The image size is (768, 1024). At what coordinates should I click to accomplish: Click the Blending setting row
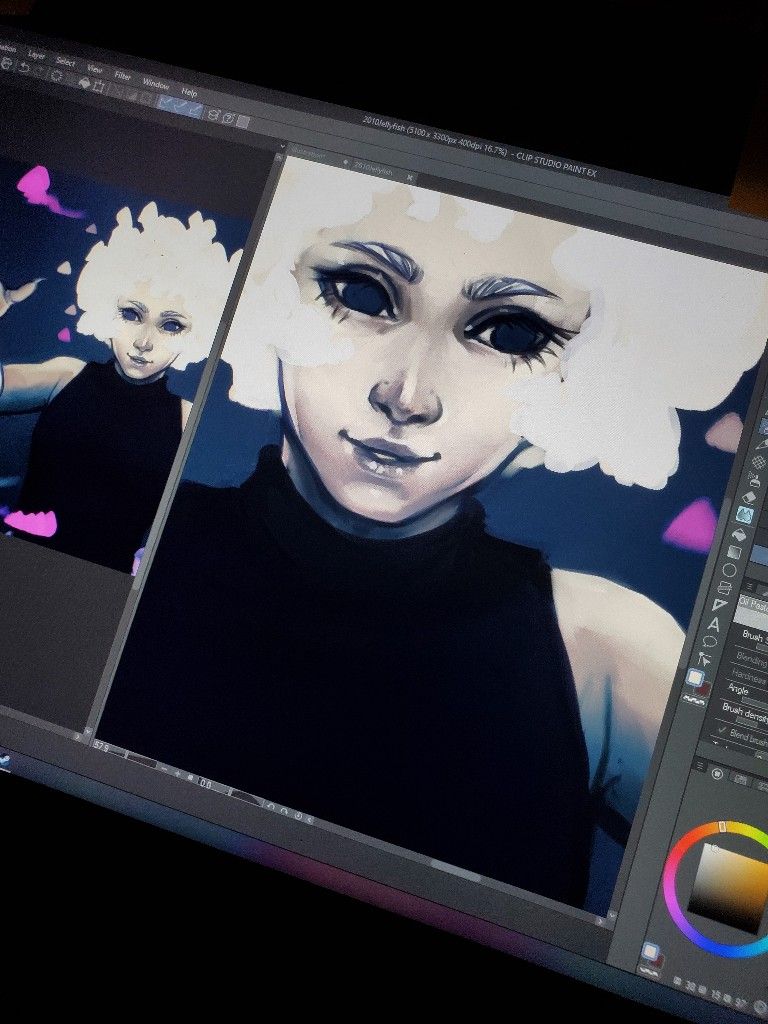pyautogui.click(x=752, y=660)
